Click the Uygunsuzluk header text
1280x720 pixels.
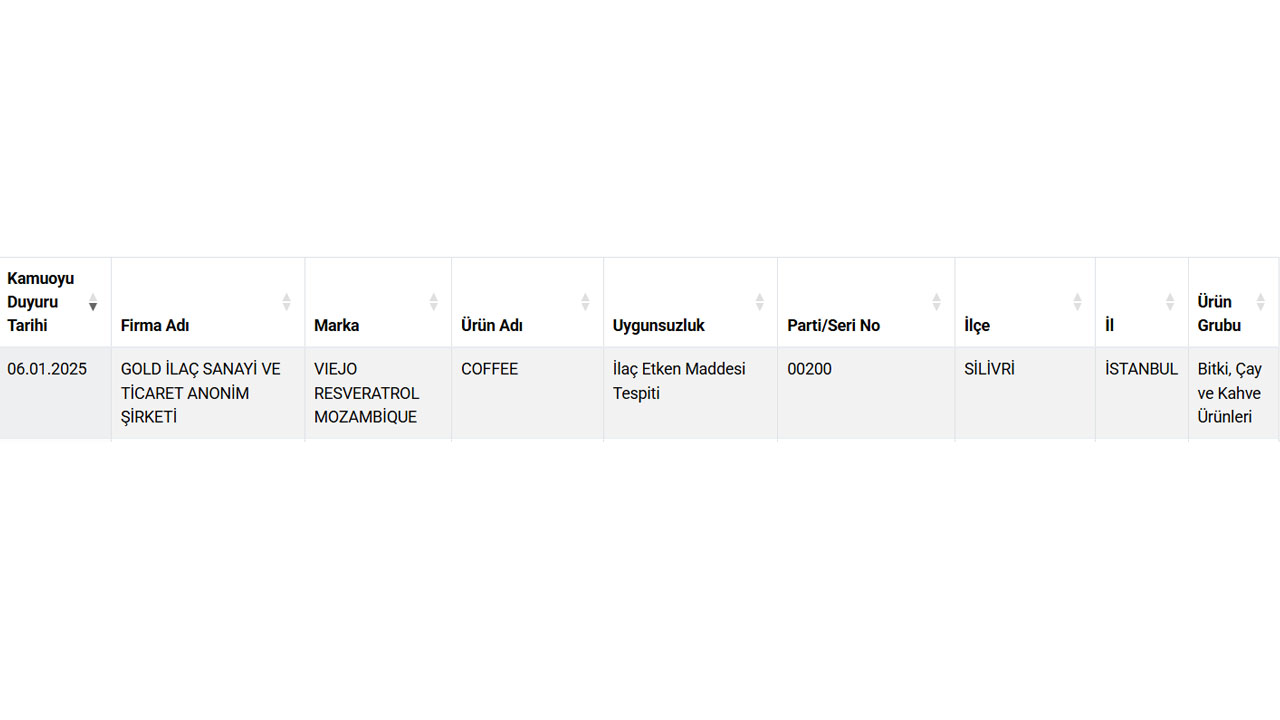(x=659, y=326)
